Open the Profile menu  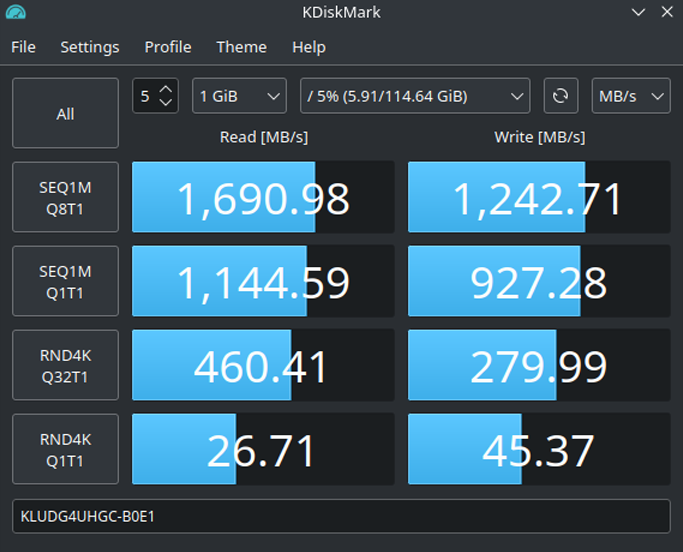point(167,47)
